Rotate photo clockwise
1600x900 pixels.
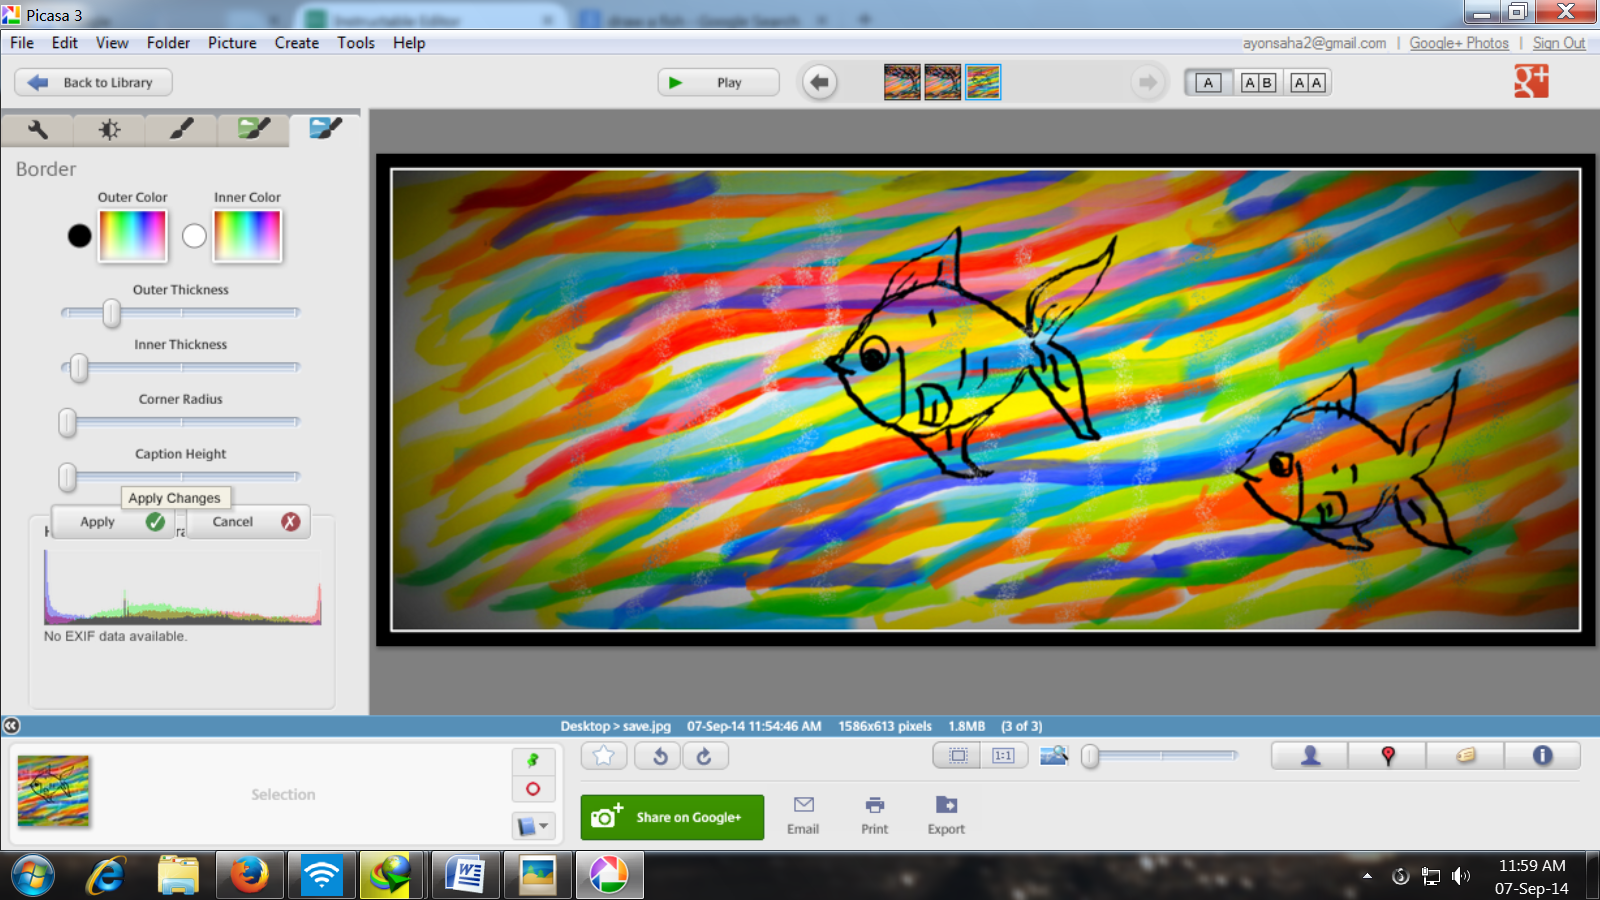(705, 756)
